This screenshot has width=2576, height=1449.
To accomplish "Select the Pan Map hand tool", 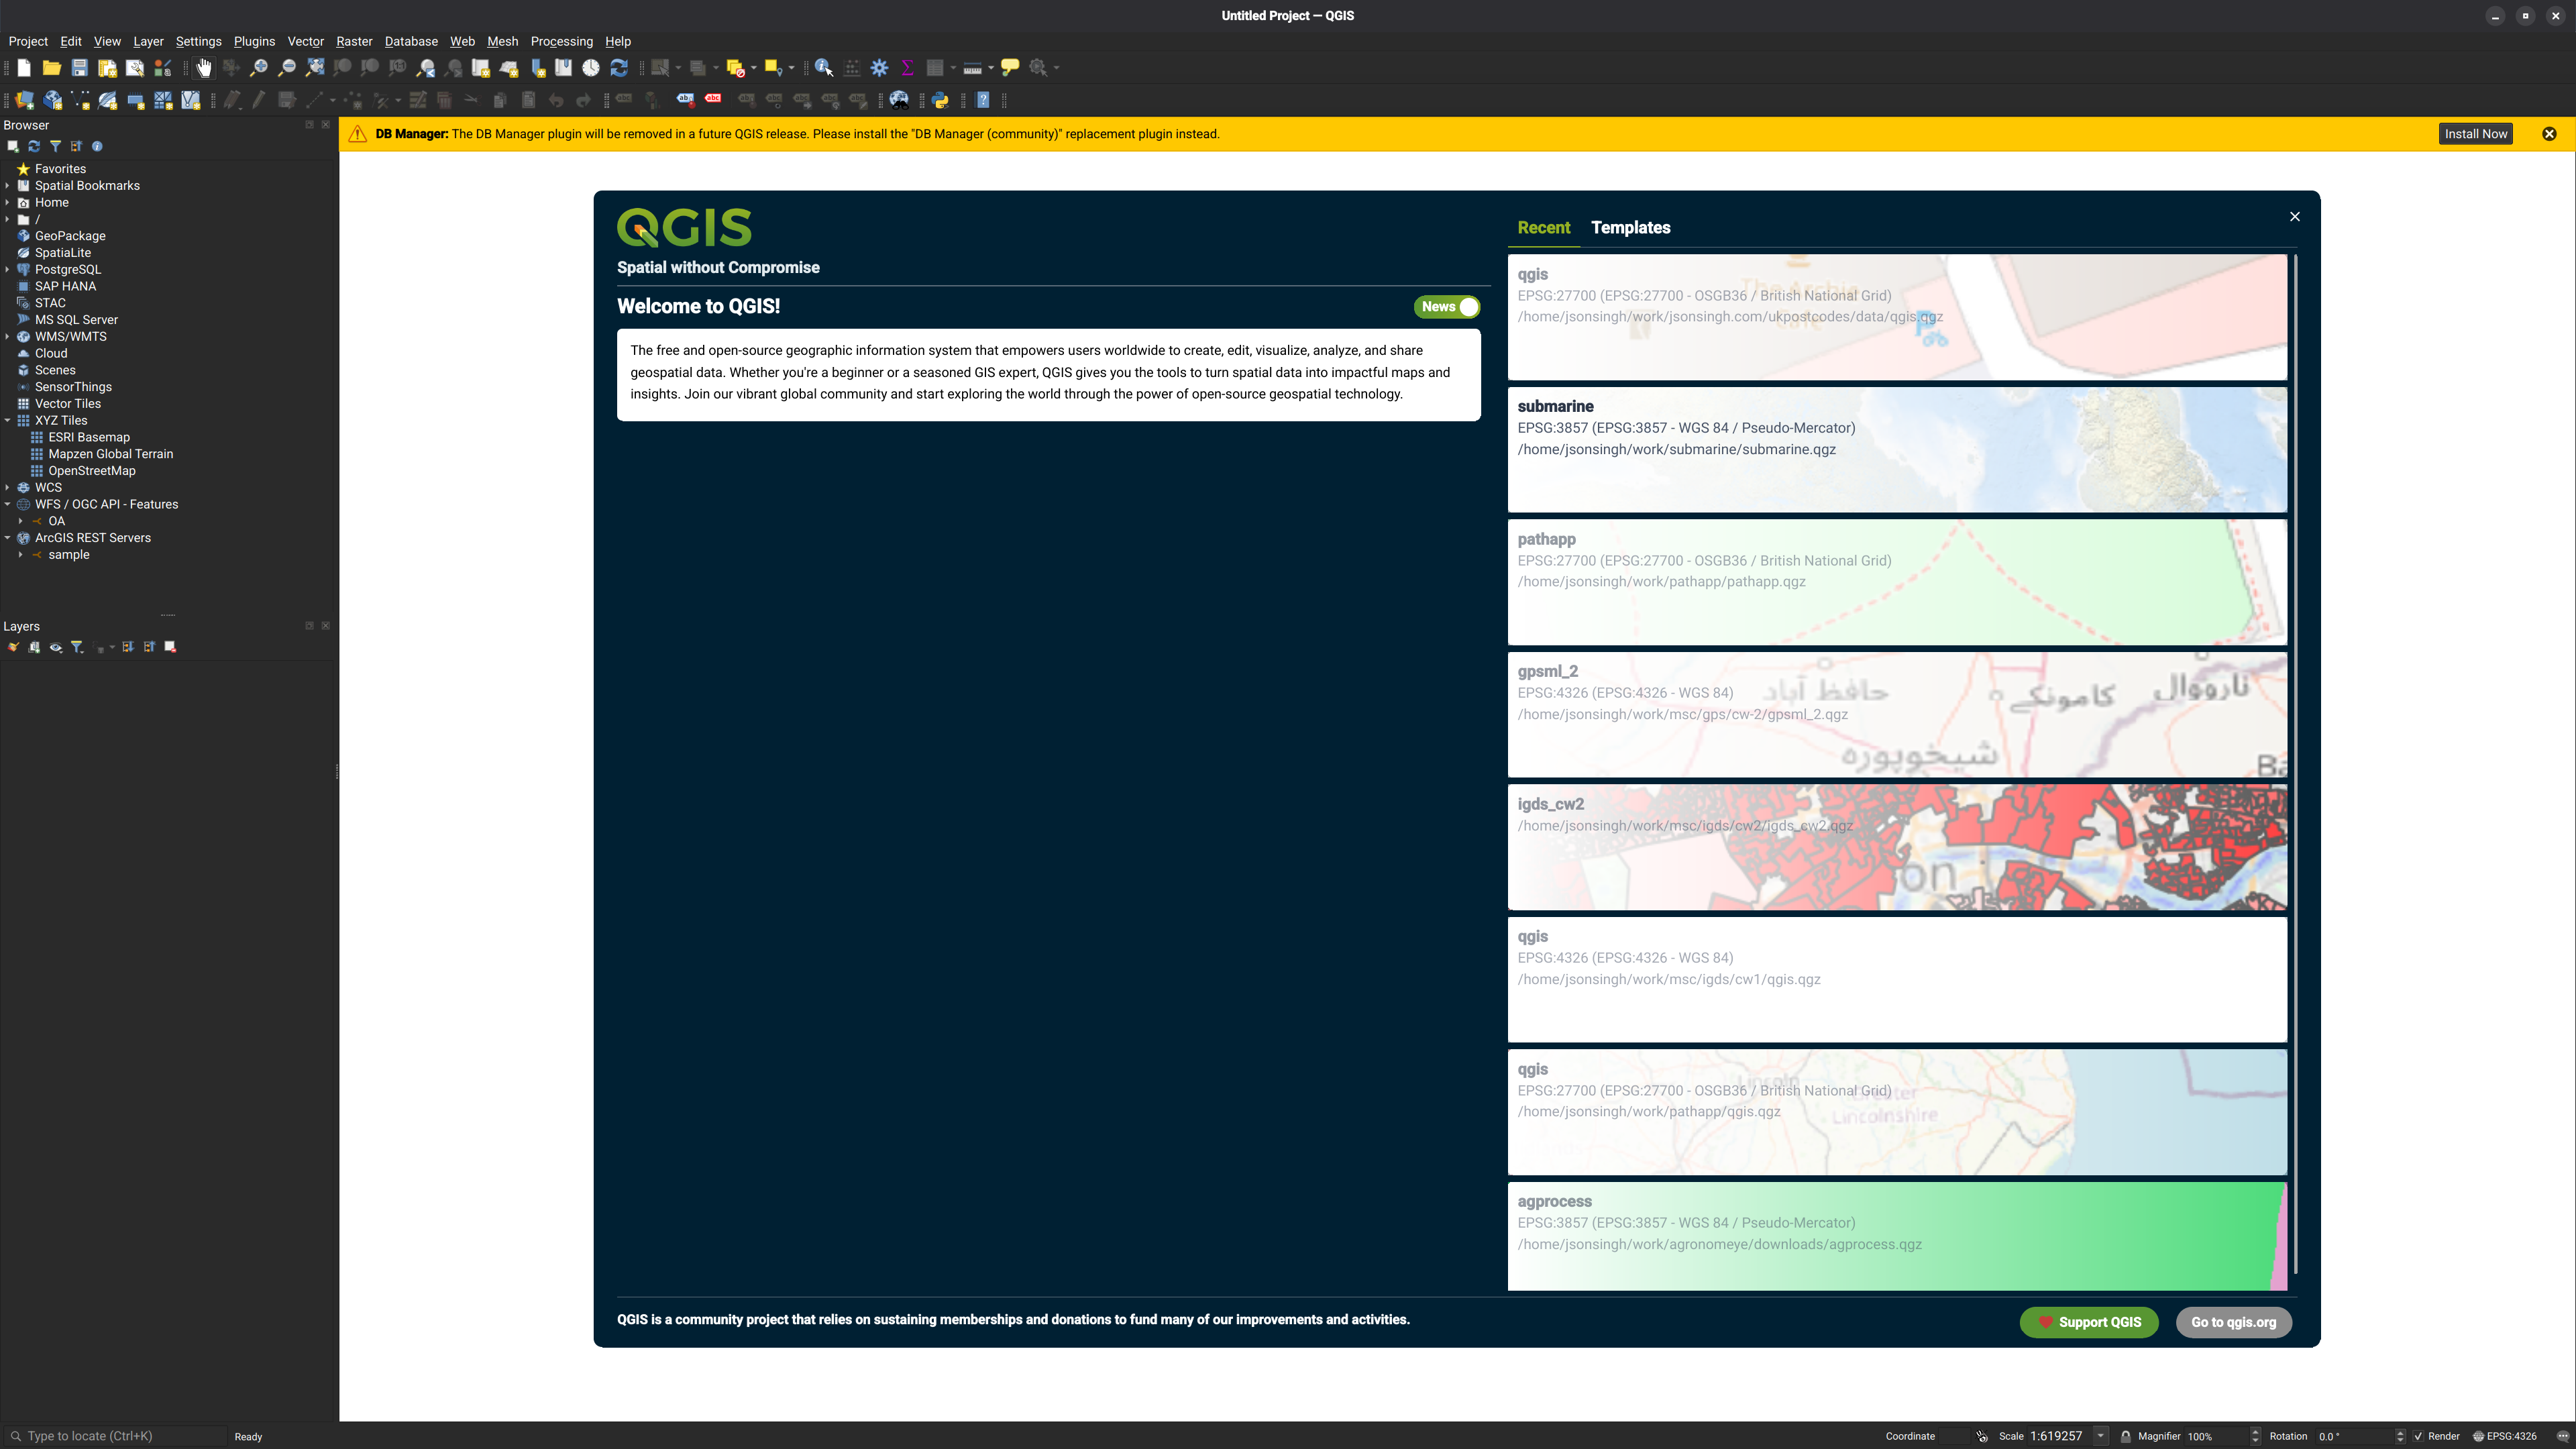I will pyautogui.click(x=204, y=68).
